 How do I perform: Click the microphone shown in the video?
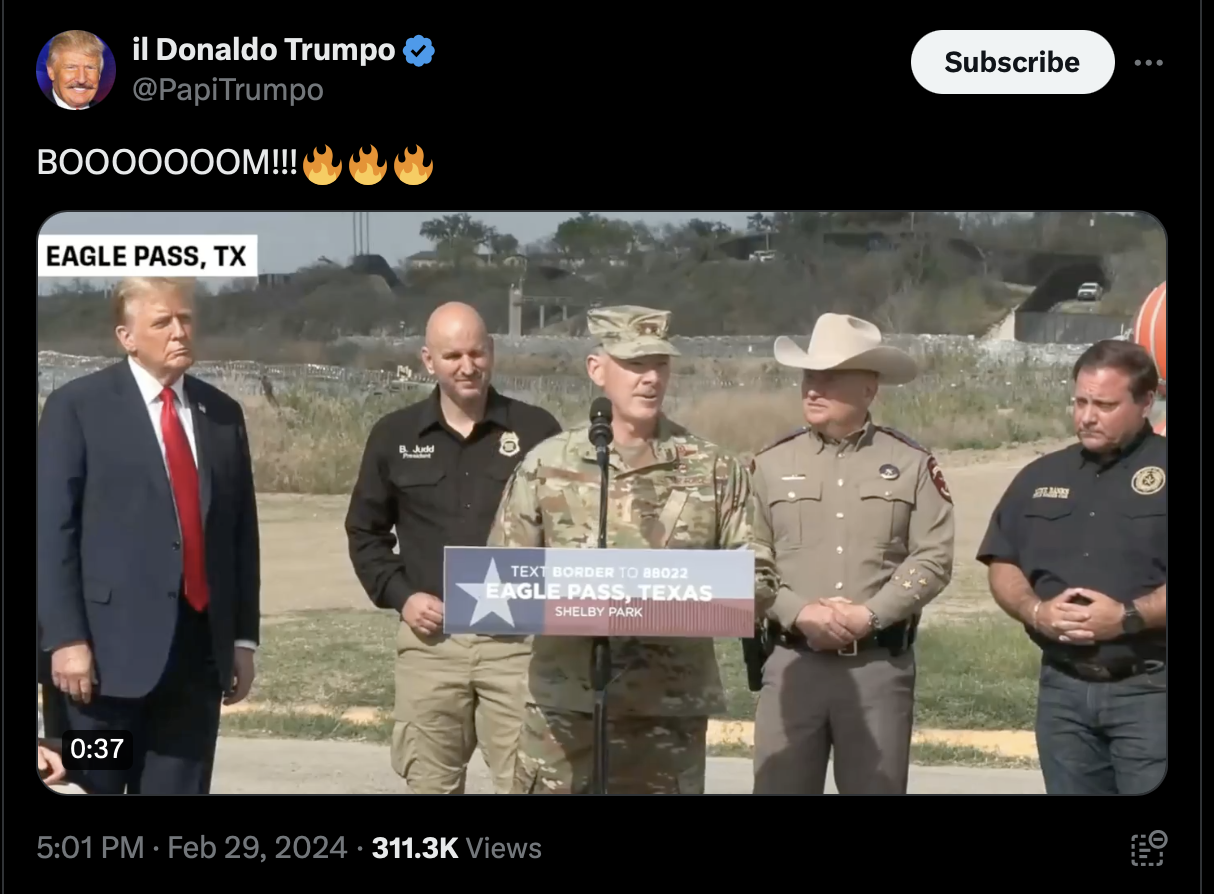tap(601, 422)
